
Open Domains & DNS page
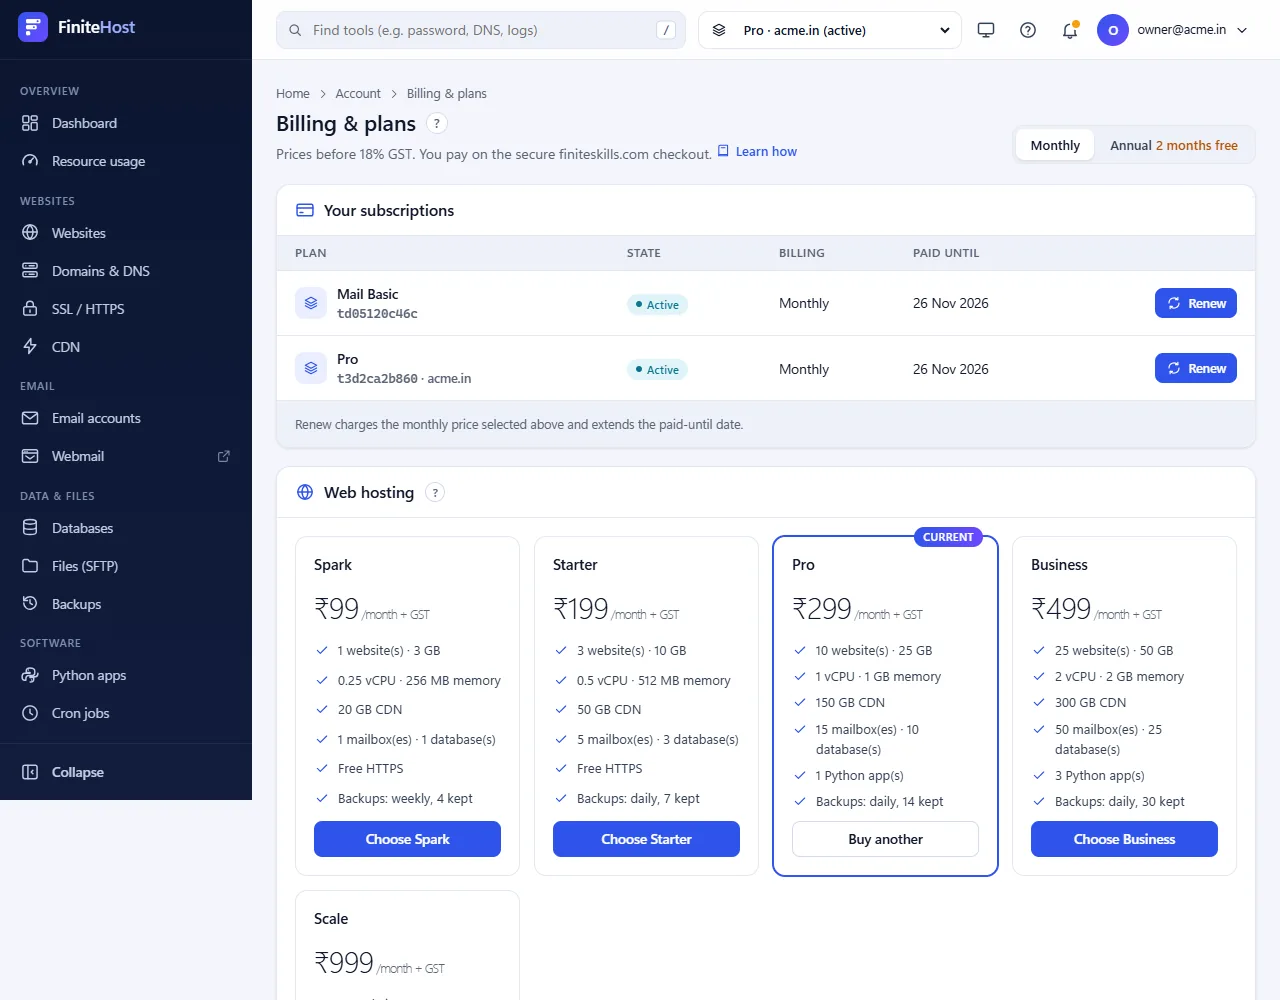(126, 271)
